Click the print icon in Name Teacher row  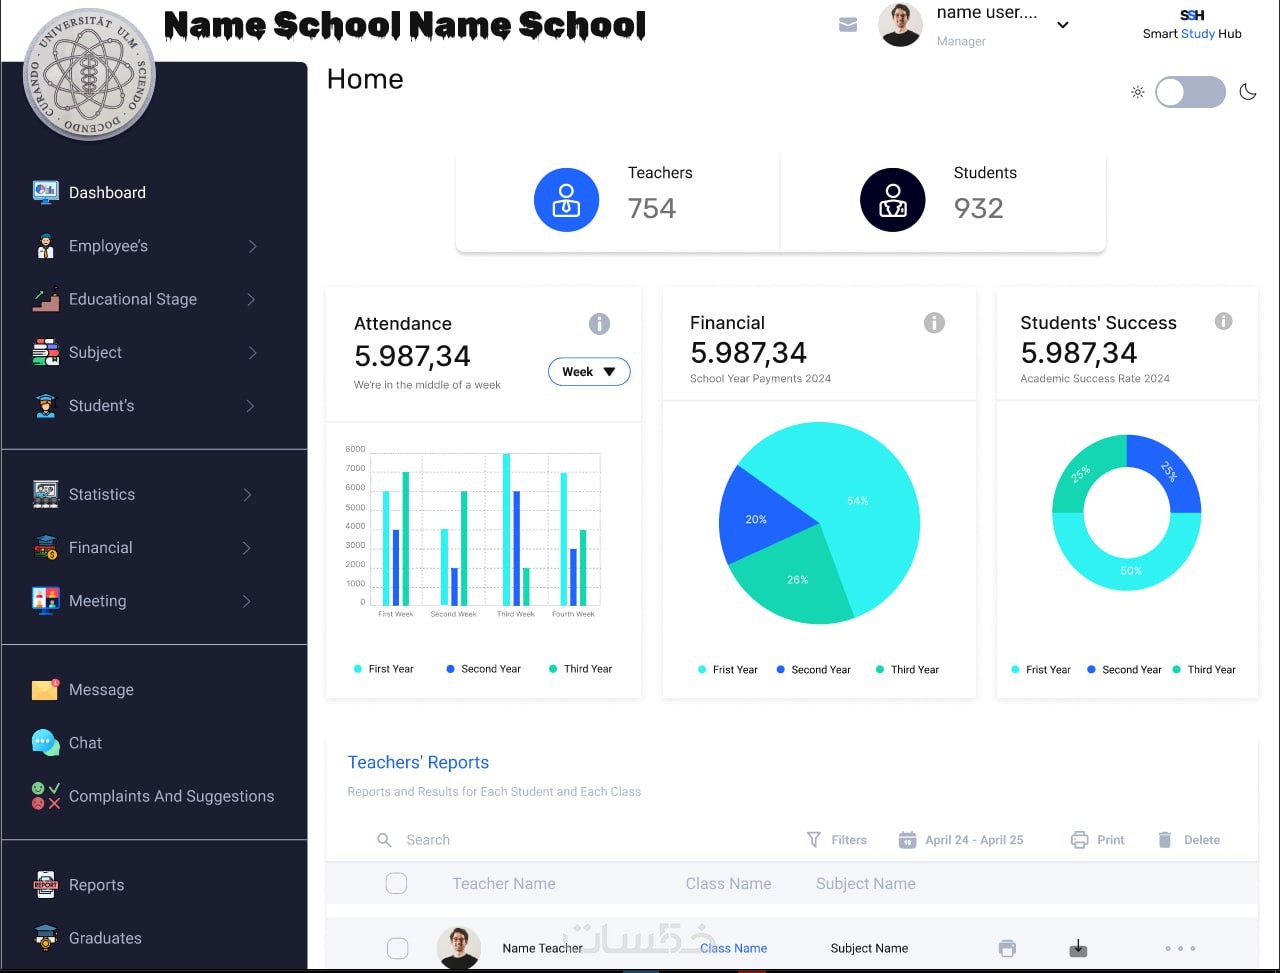click(1007, 948)
